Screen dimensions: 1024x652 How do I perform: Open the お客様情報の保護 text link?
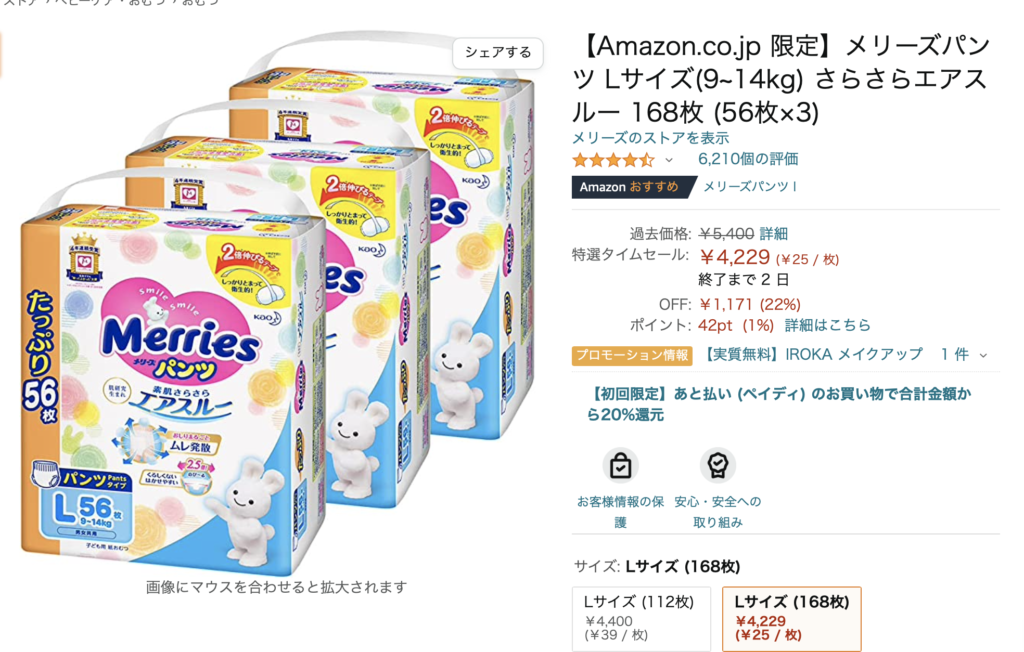(620, 512)
